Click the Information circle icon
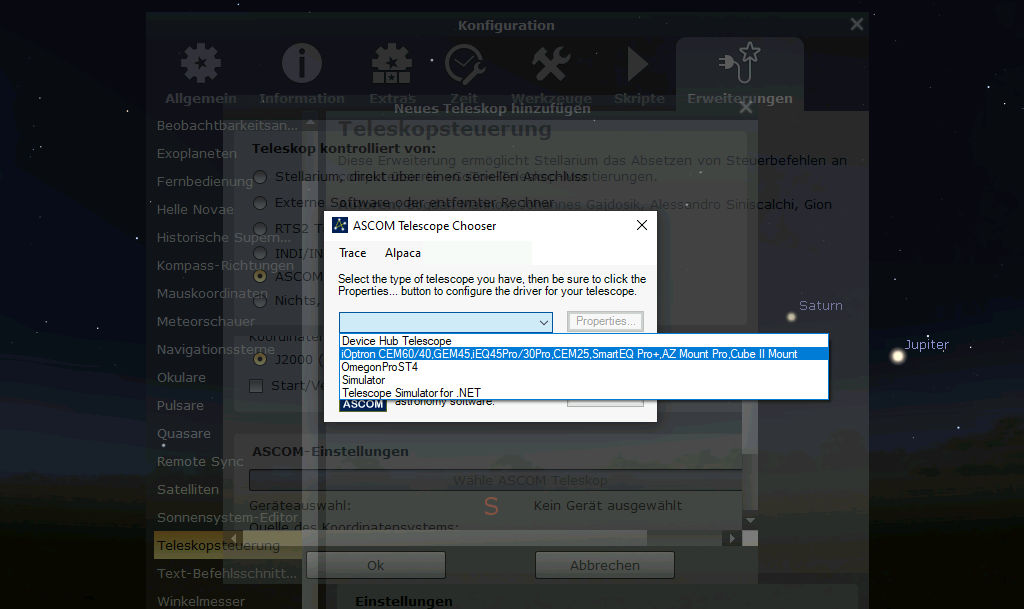Image resolution: width=1024 pixels, height=609 pixels. (301, 65)
